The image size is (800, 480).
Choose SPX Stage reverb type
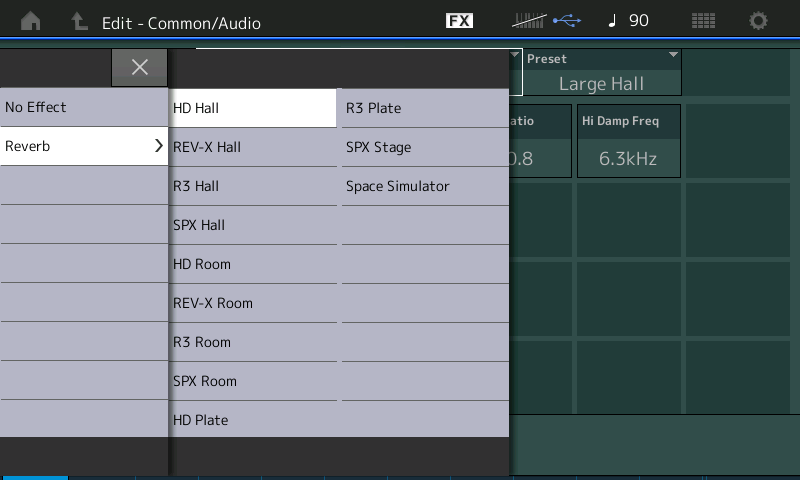click(425, 147)
